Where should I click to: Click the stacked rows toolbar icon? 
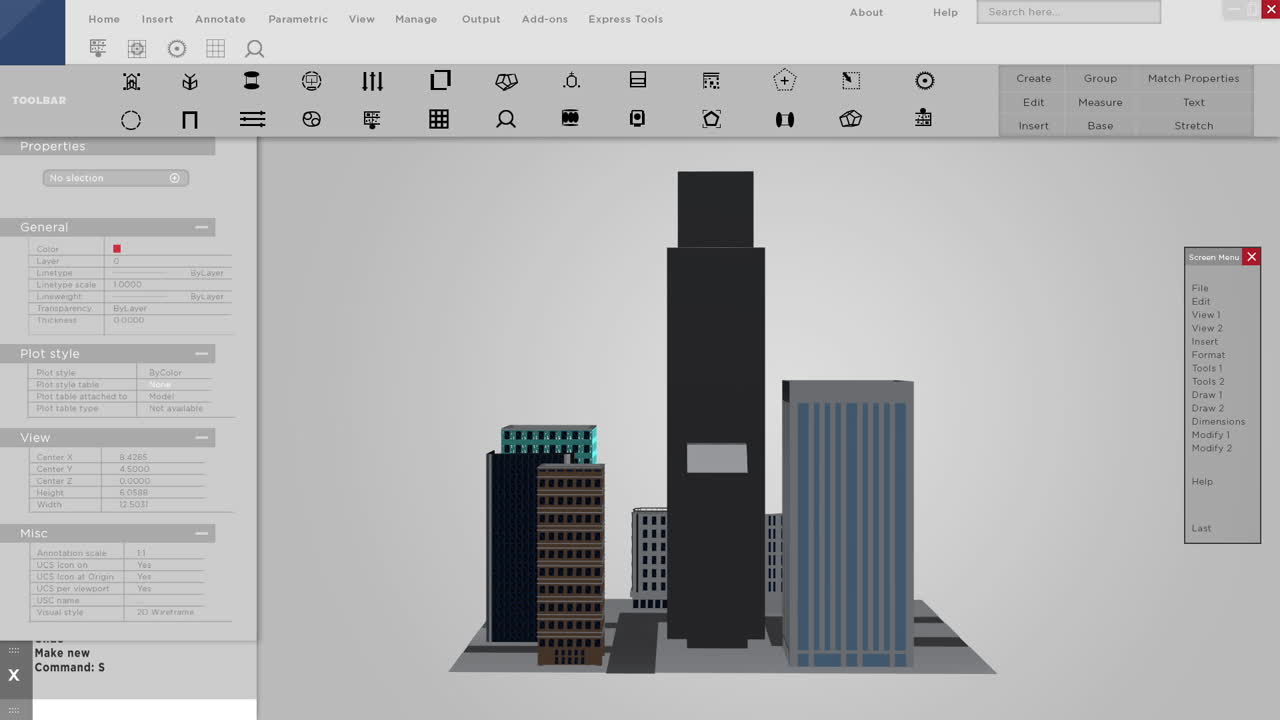point(638,80)
